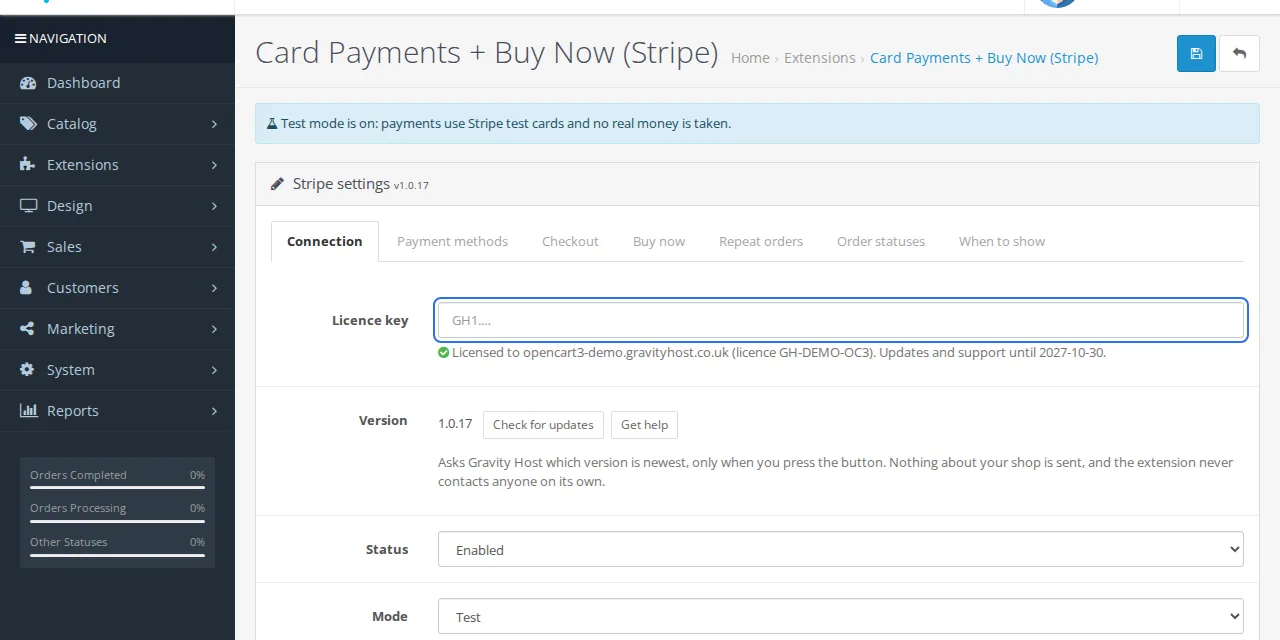Click the Sales shopping-cart icon
The height and width of the screenshot is (640, 1280).
click(x=28, y=247)
